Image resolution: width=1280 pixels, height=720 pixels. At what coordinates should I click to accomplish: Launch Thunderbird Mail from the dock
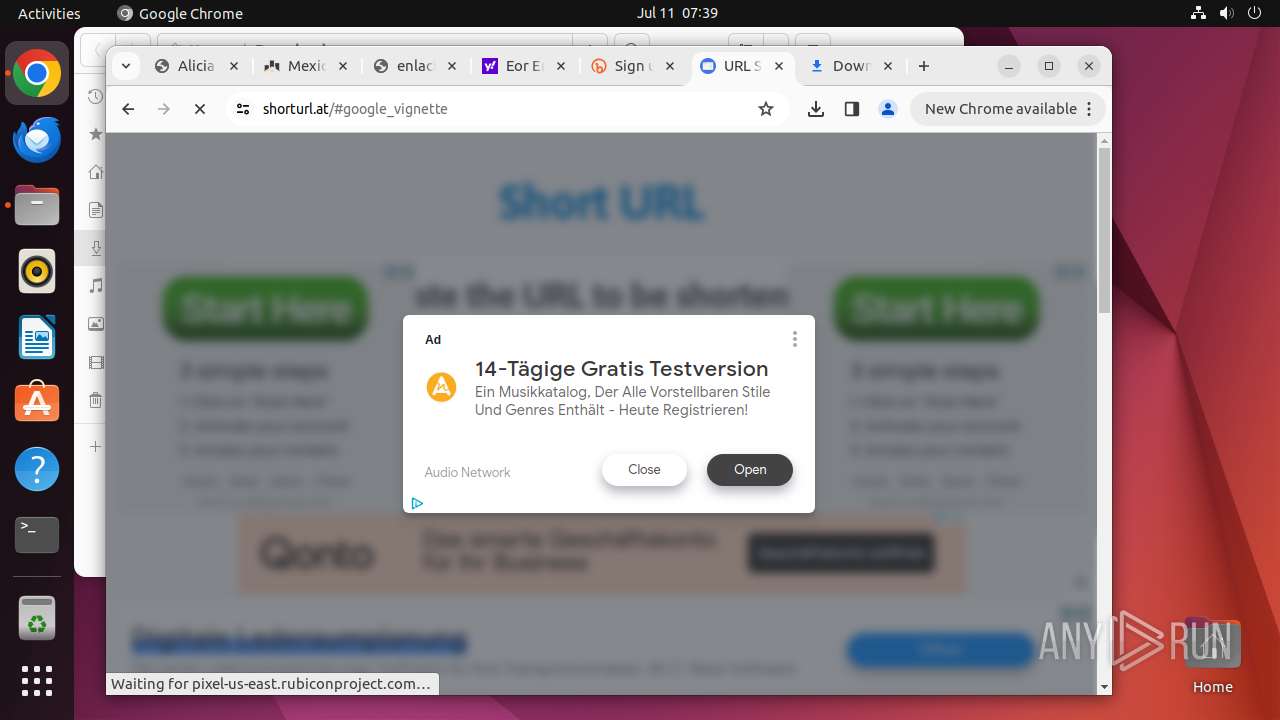click(37, 140)
